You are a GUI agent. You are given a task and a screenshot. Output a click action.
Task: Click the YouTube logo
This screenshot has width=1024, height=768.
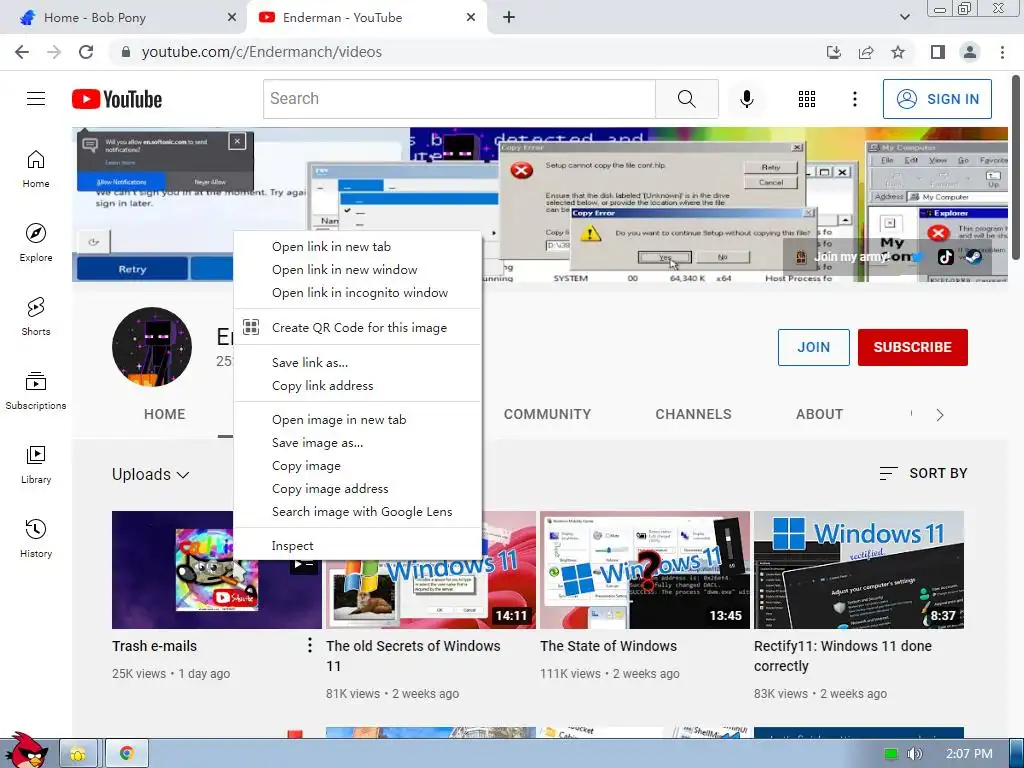pos(117,99)
